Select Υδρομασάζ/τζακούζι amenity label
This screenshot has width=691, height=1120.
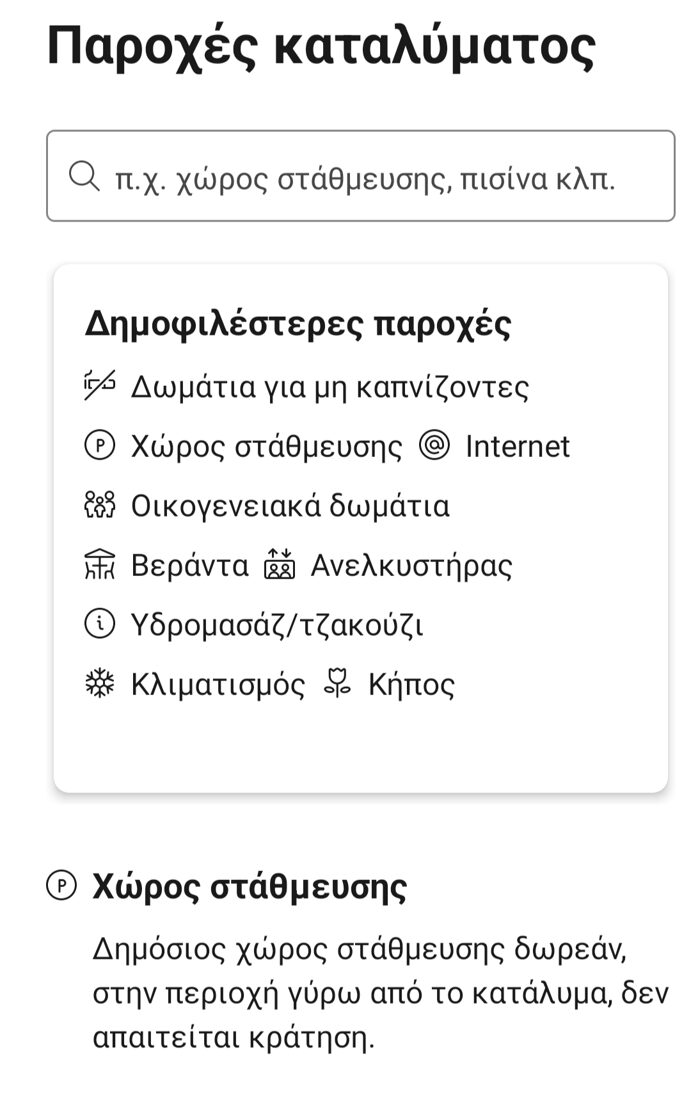tap(277, 626)
